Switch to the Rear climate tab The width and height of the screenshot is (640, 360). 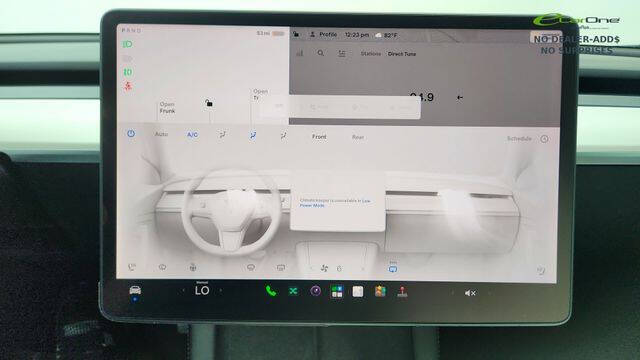358,137
